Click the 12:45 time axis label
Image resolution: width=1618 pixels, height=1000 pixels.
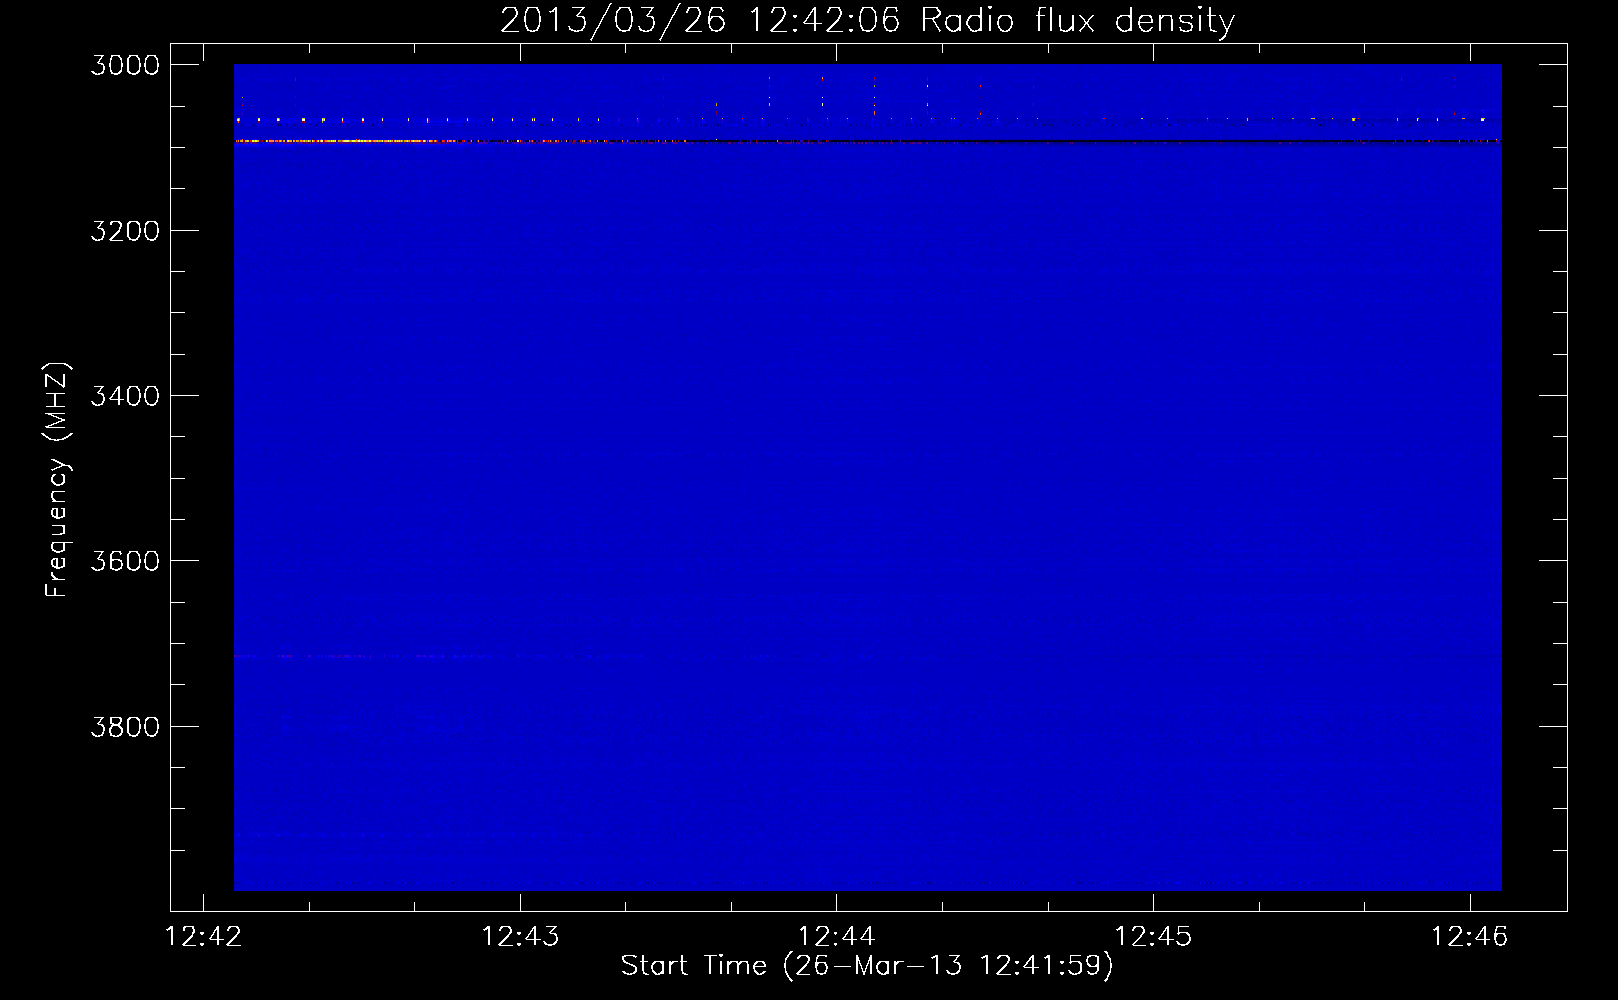[x=1153, y=936]
